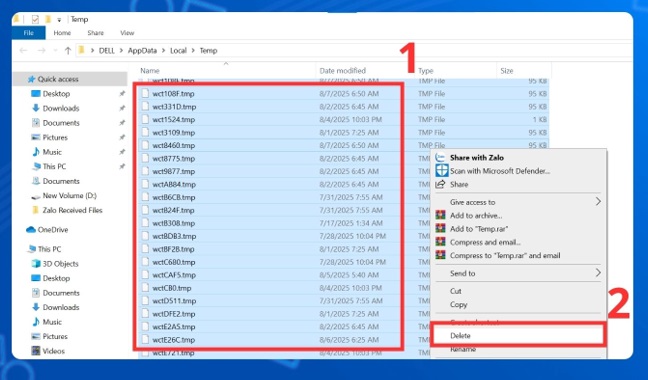
Task: Open Quick Access Toolbar customize dropdown arrow
Action: pyautogui.click(x=59, y=20)
